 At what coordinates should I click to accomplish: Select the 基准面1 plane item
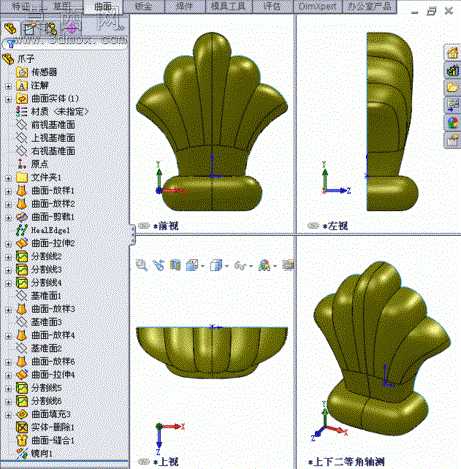click(46, 296)
